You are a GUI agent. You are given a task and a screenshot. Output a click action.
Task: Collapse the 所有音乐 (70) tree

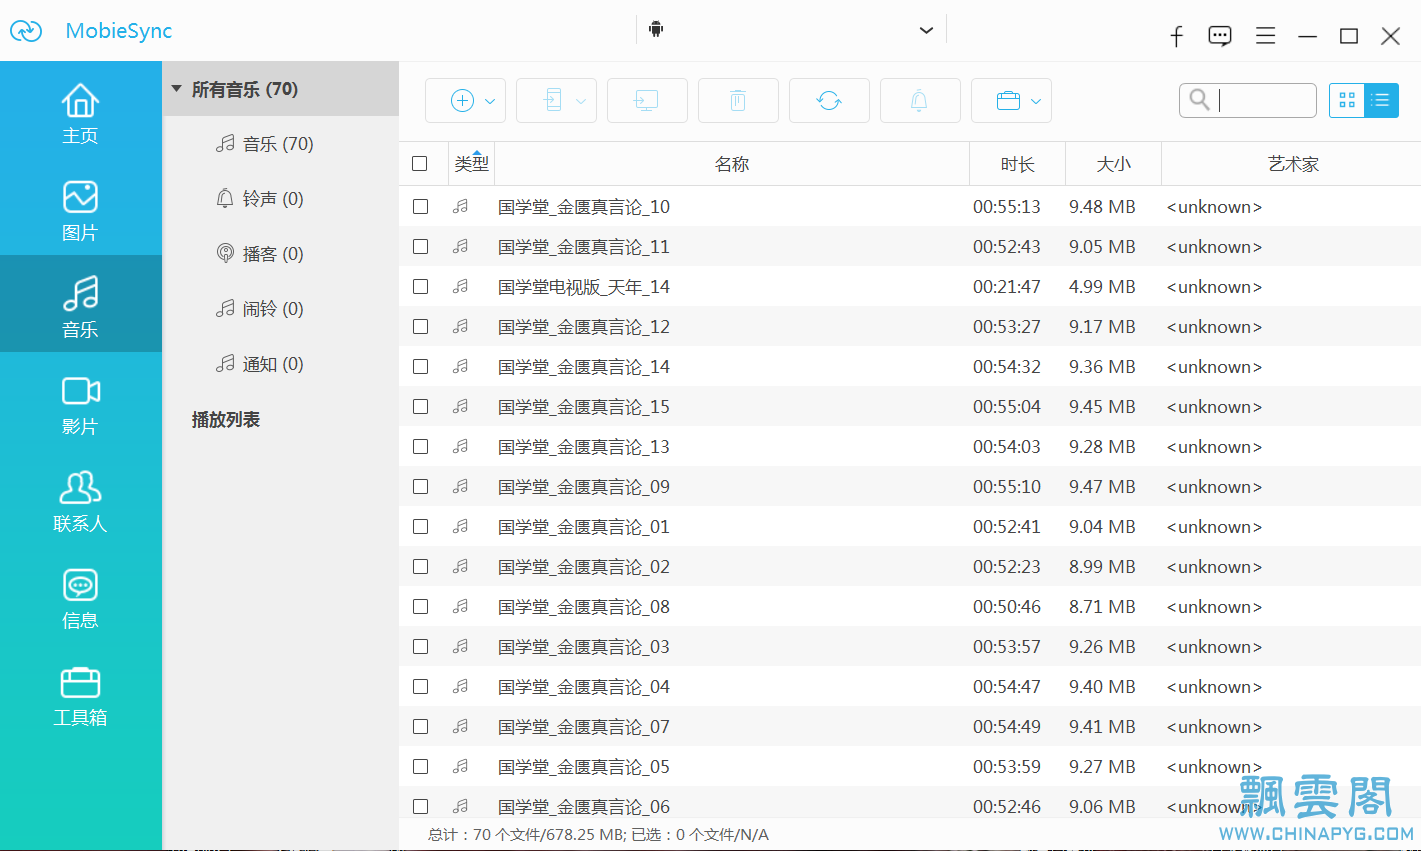(x=177, y=89)
